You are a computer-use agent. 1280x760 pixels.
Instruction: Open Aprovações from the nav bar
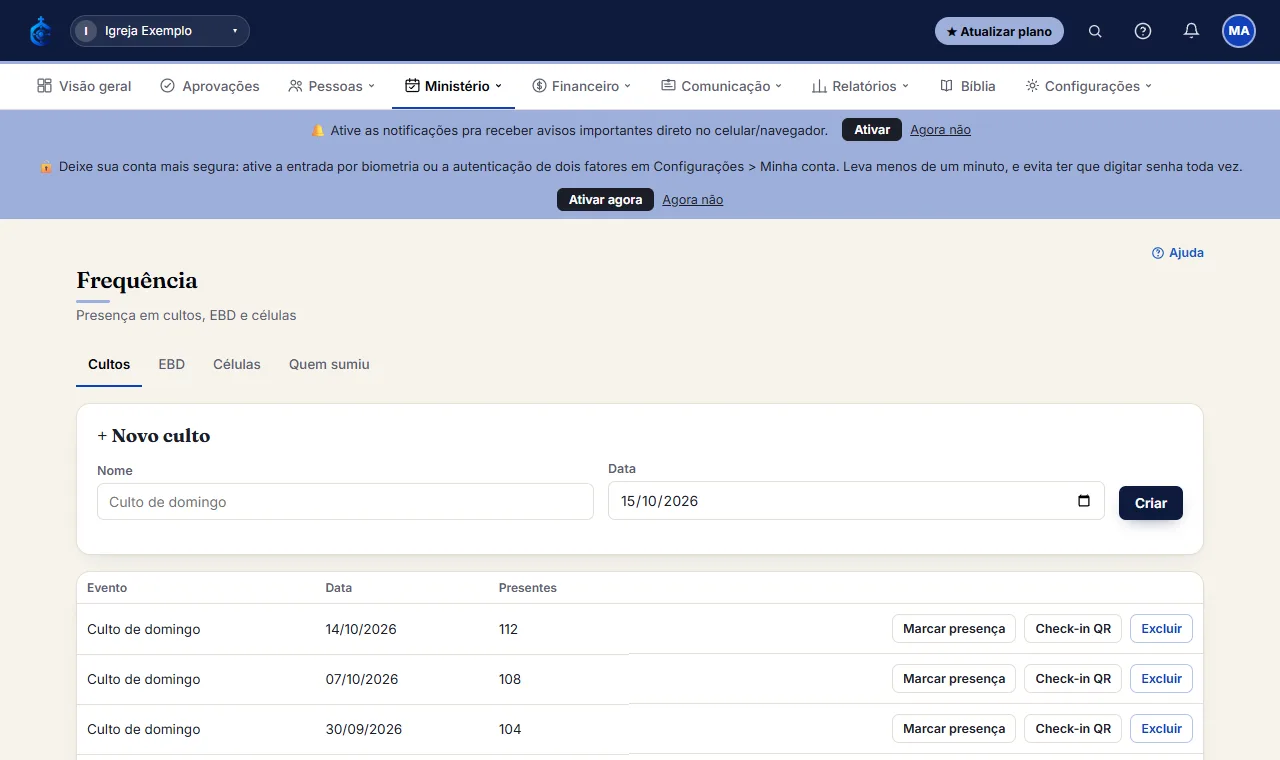(x=209, y=86)
